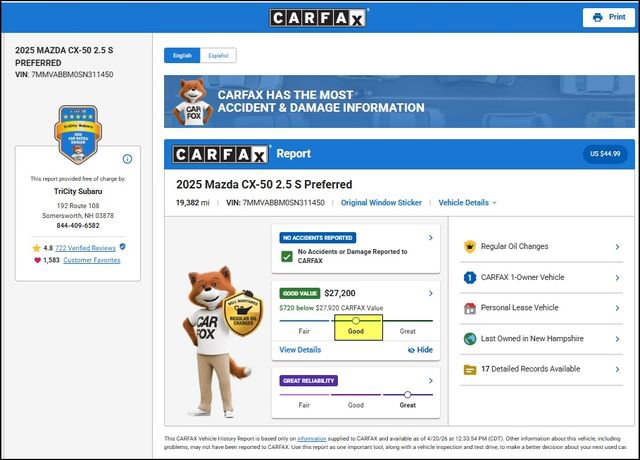Click the Last Owned in New Hampshire globe icon
Viewport: 640px width, 460px height.
470,339
